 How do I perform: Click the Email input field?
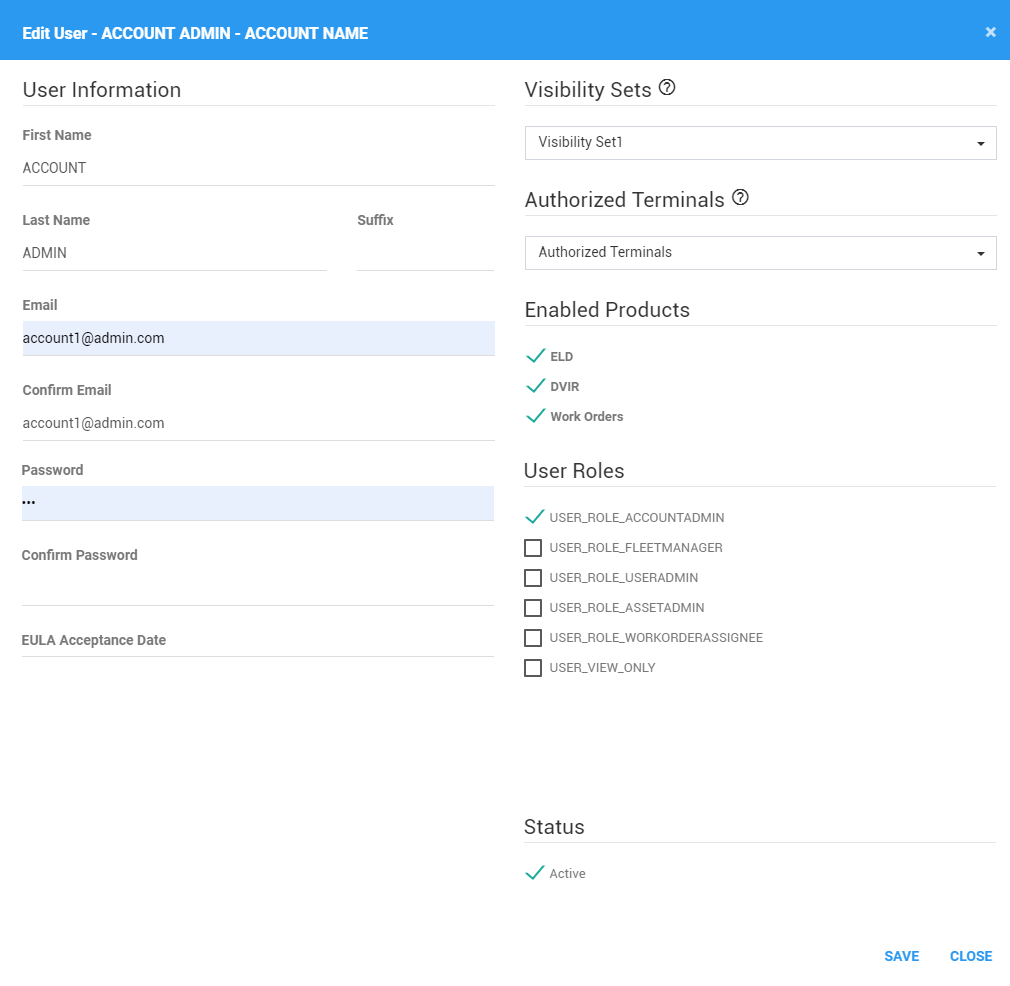pos(258,338)
